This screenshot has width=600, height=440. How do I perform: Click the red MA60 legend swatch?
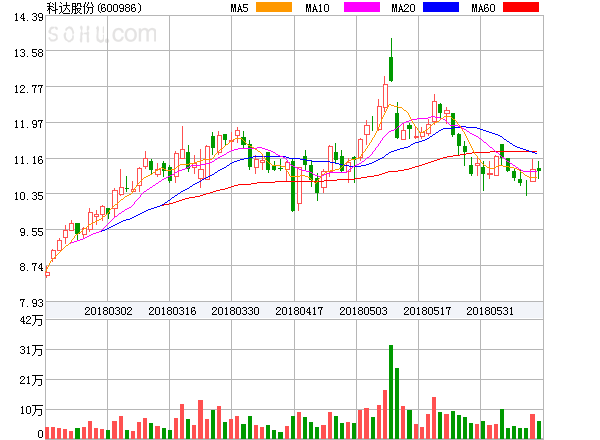click(x=521, y=7)
